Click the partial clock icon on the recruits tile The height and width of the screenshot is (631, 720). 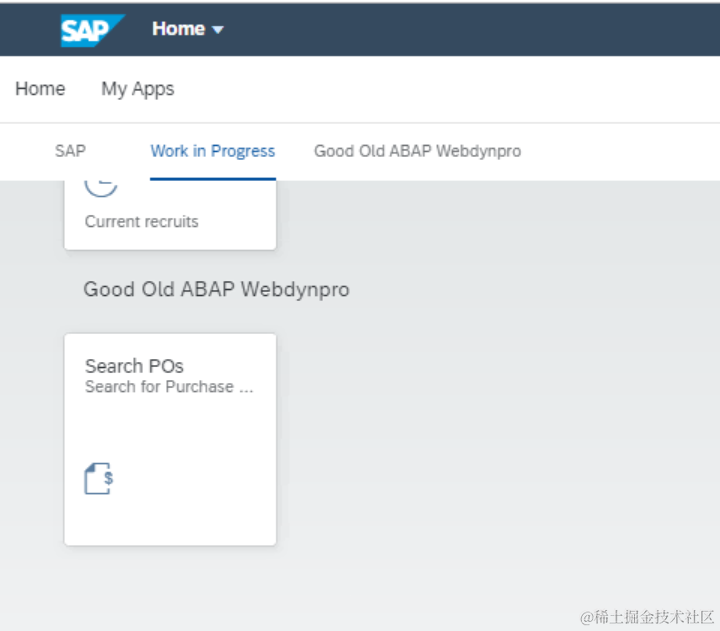coord(101,188)
